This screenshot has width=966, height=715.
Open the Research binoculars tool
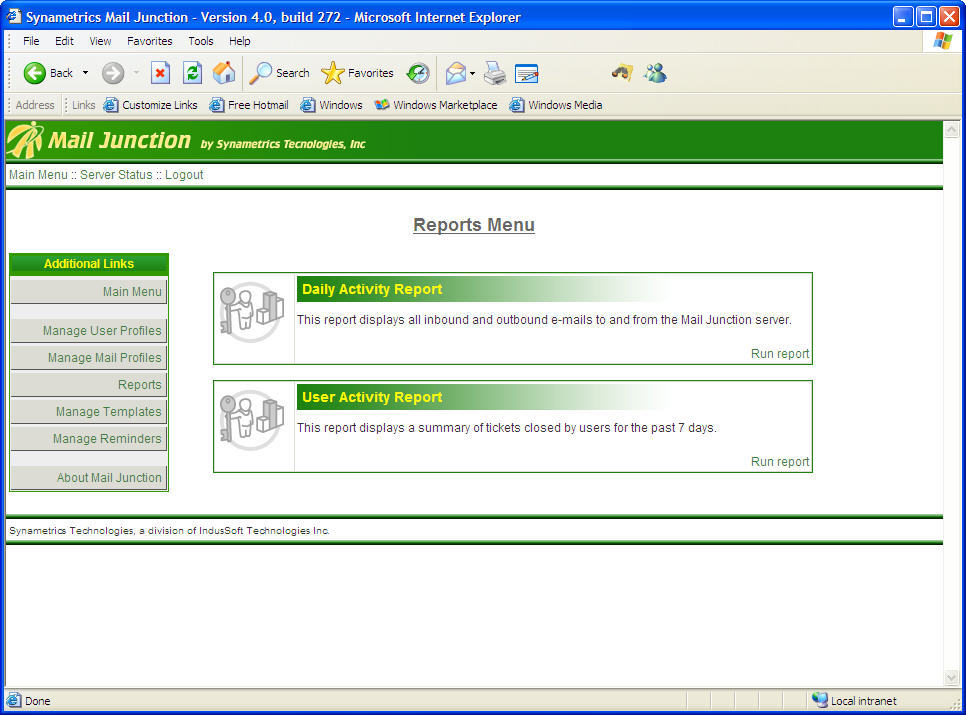pyautogui.click(x=621, y=72)
